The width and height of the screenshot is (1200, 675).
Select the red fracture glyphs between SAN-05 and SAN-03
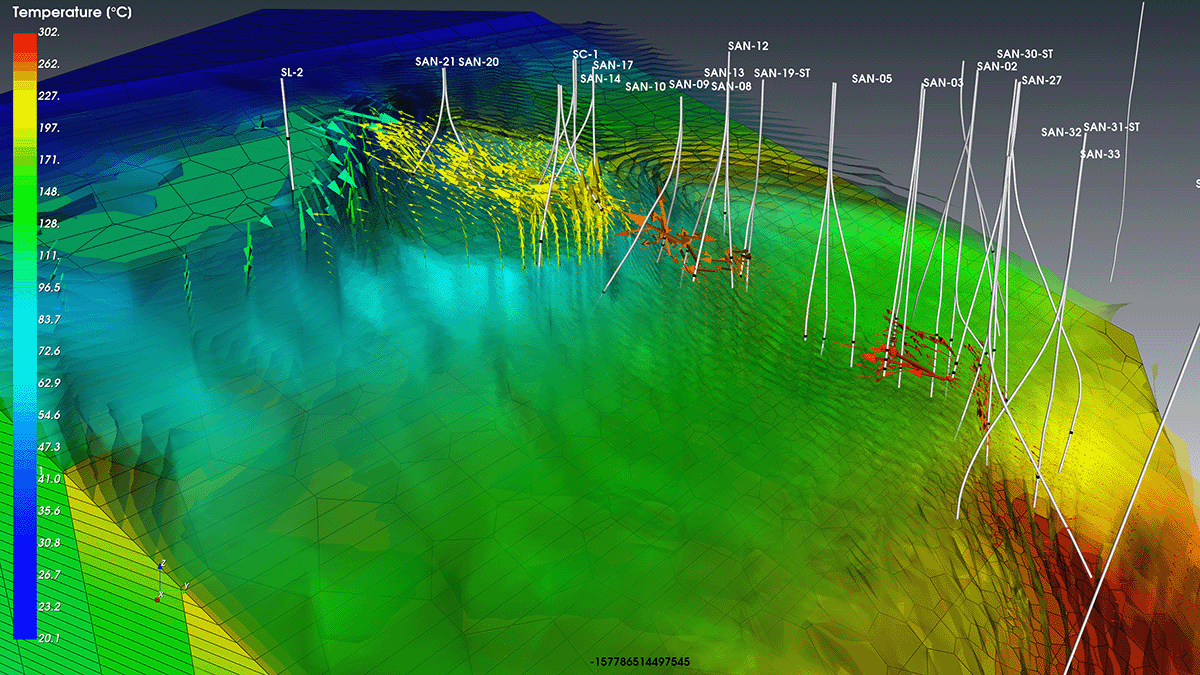point(910,360)
